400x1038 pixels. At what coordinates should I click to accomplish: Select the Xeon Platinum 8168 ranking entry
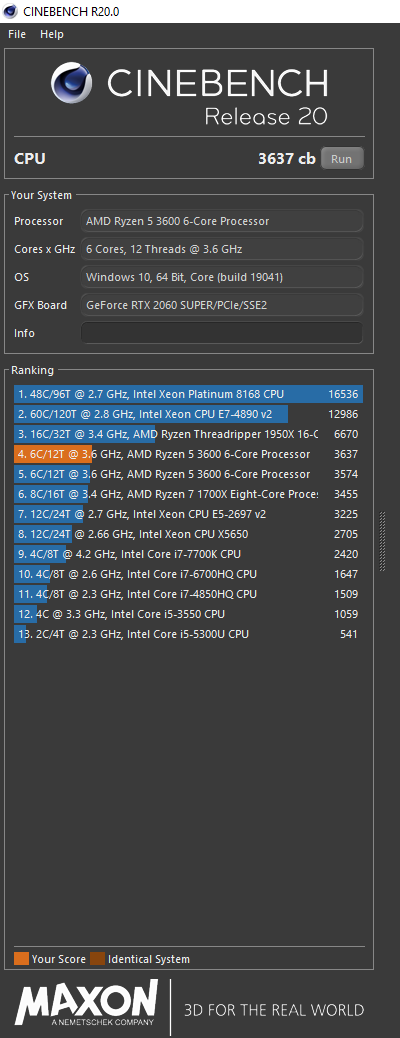coord(188,395)
